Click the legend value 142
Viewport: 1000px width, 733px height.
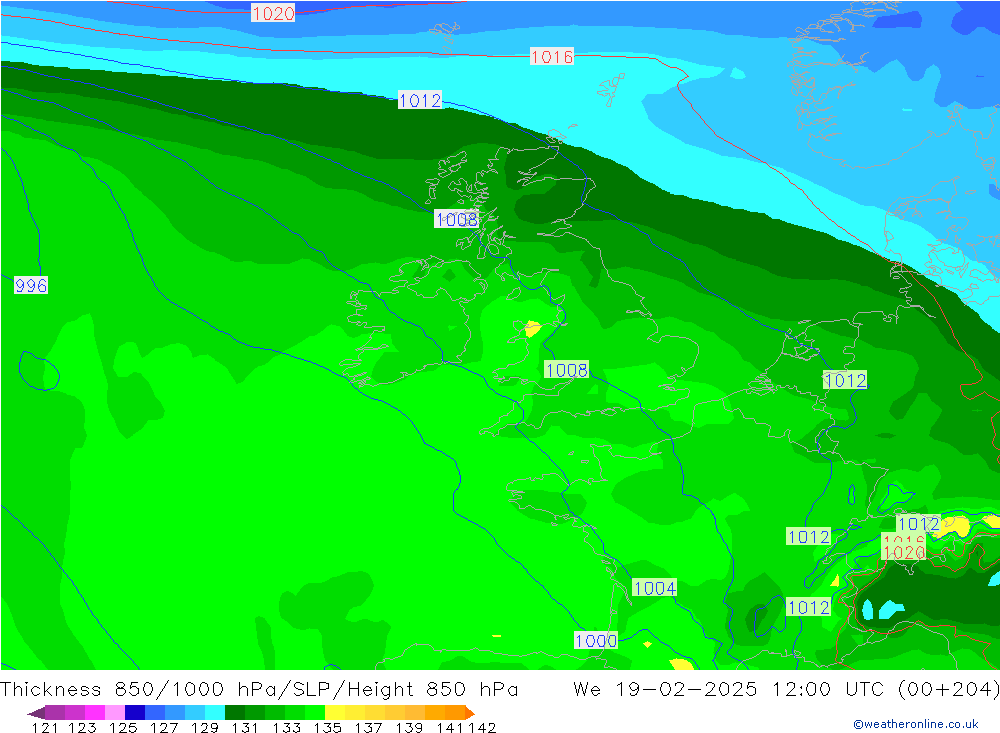click(x=482, y=728)
